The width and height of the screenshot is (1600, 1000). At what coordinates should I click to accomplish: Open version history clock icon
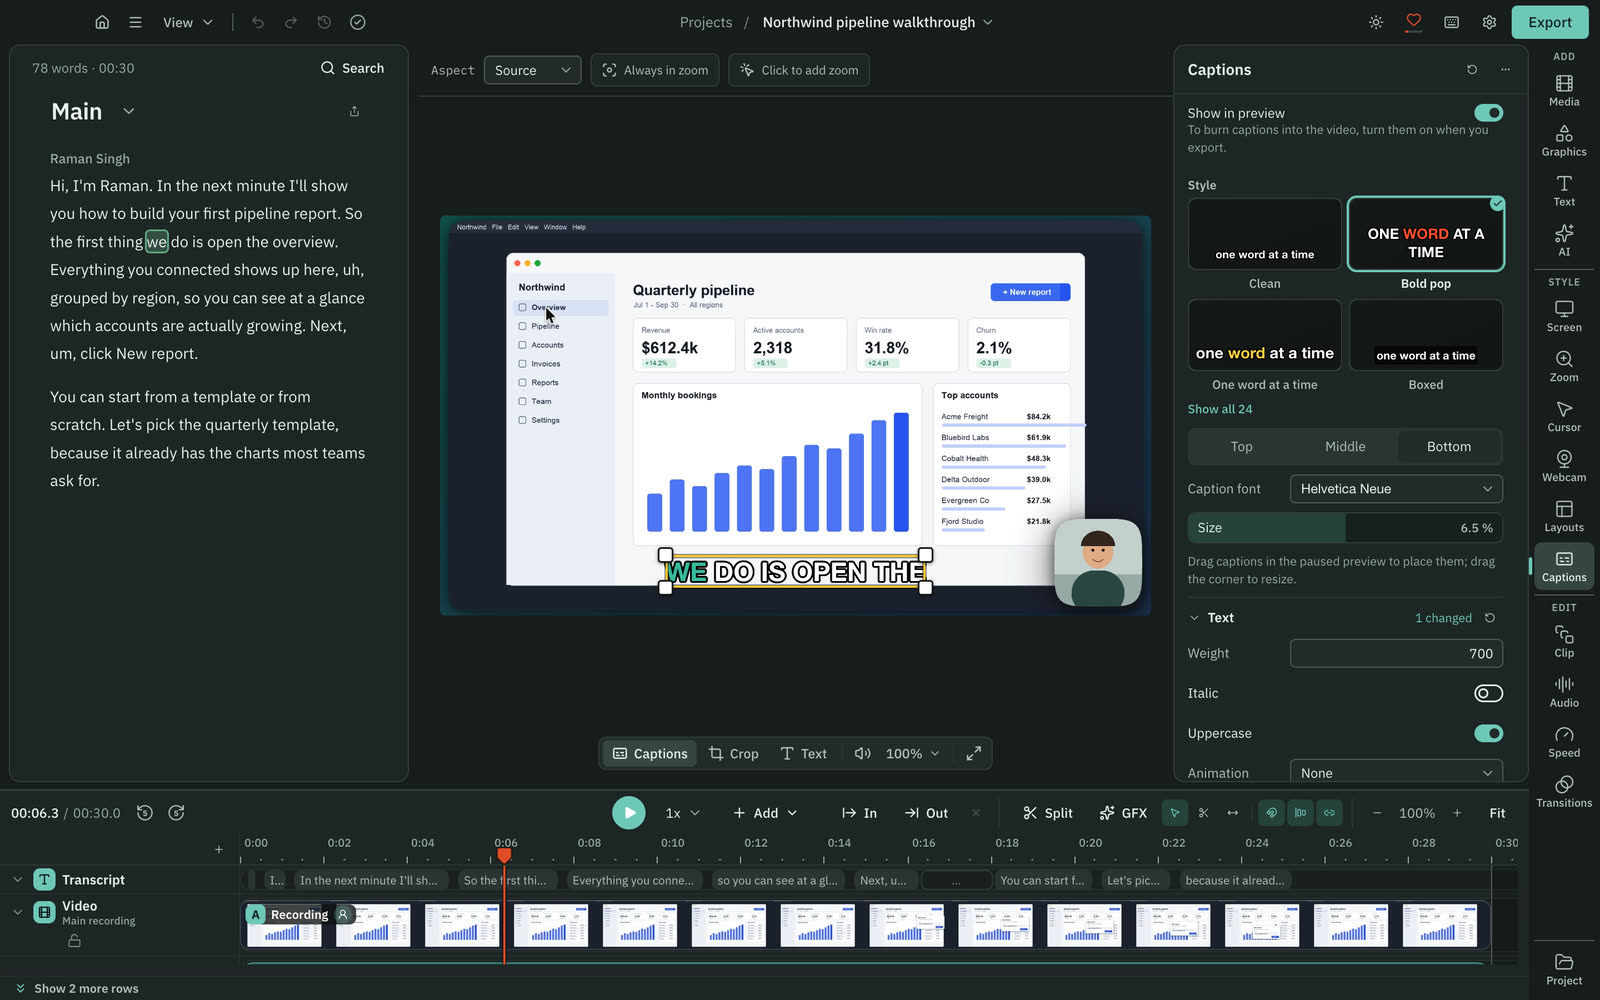(324, 22)
